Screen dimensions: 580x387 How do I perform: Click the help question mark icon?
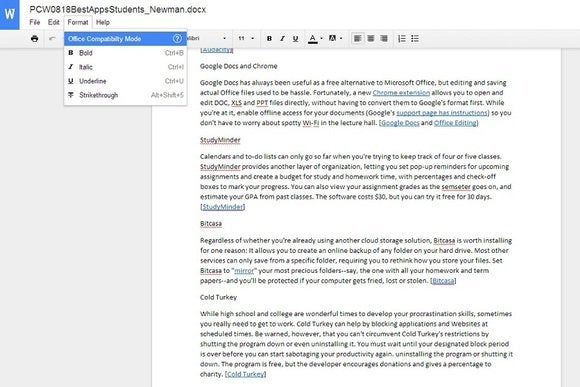pos(178,38)
